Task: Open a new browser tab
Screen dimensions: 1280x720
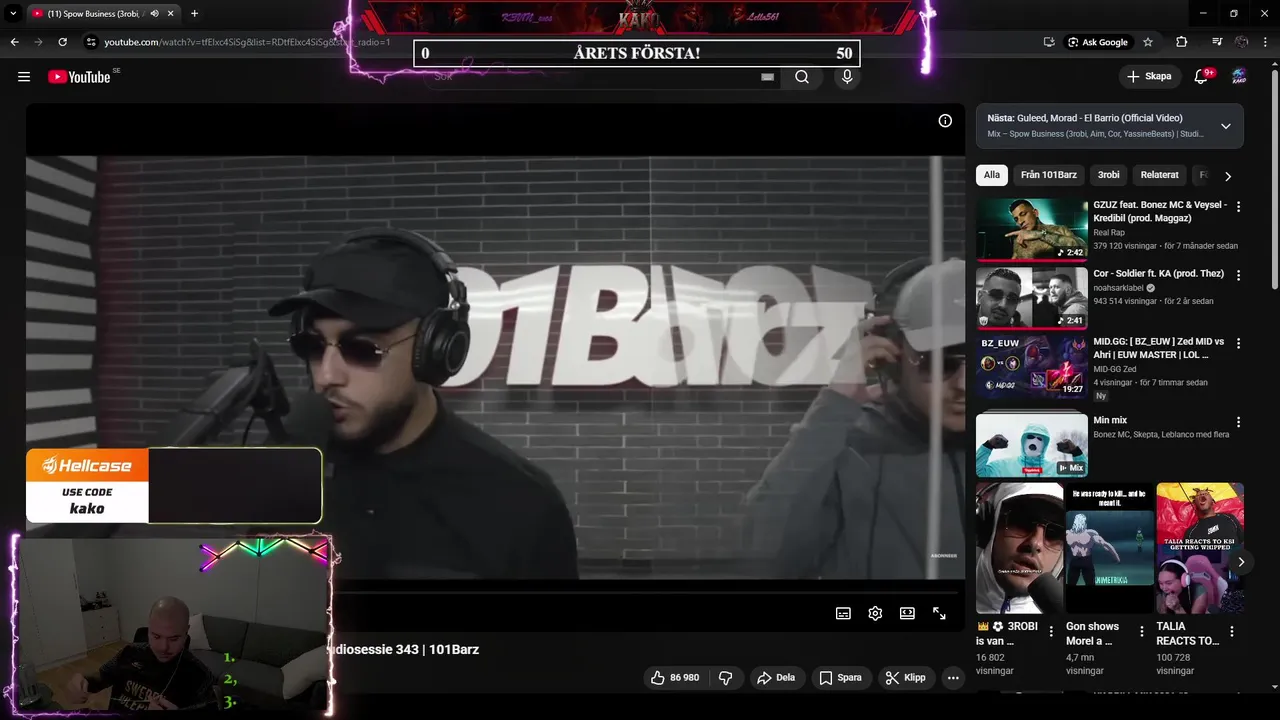Action: coord(194,14)
